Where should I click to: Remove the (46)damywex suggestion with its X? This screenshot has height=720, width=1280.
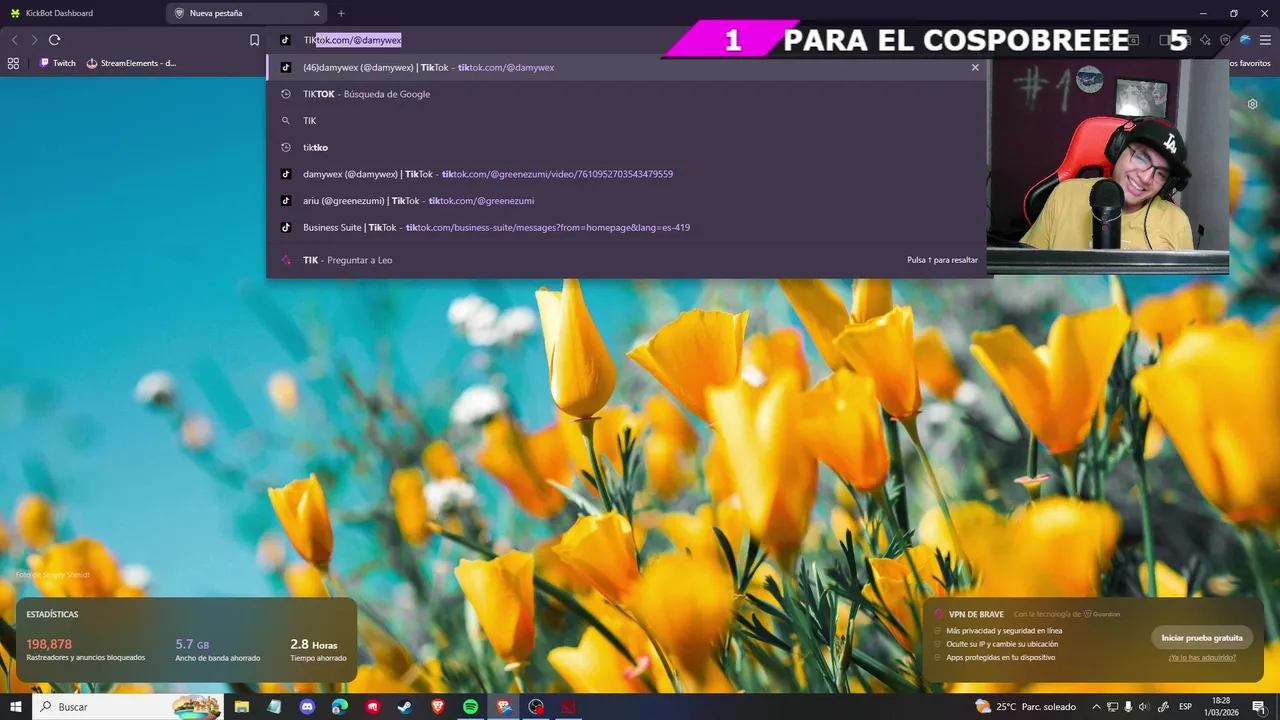(975, 67)
